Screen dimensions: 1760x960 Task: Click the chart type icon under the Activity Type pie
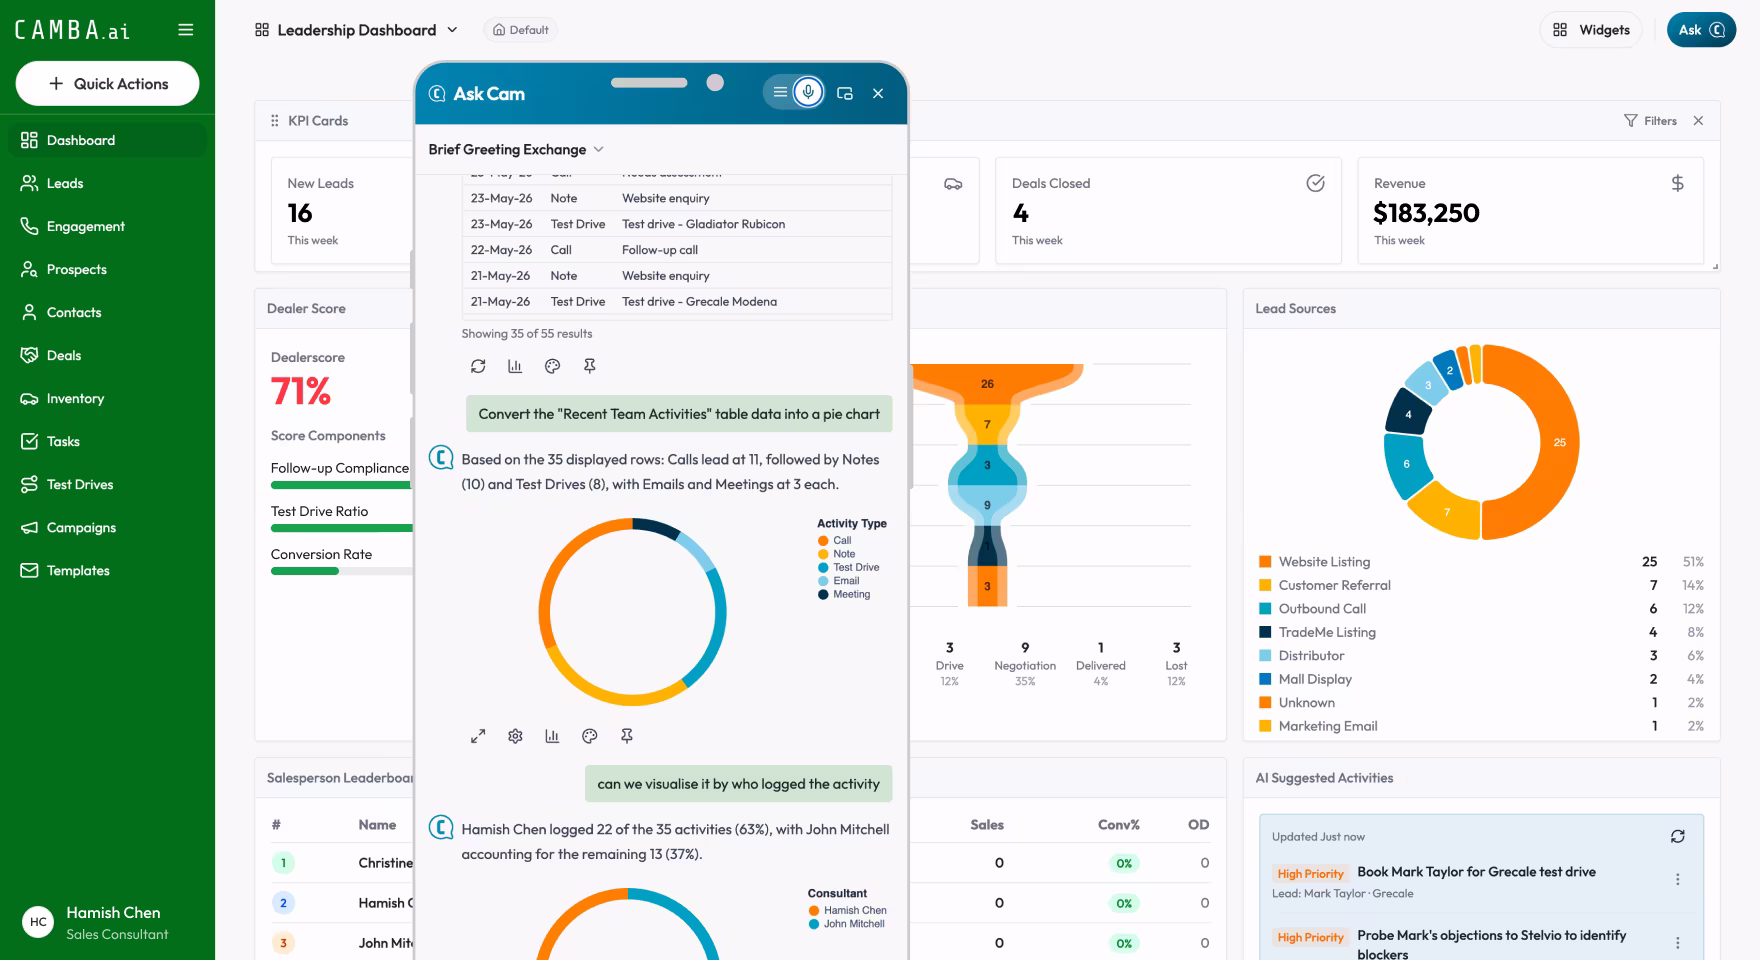(552, 736)
